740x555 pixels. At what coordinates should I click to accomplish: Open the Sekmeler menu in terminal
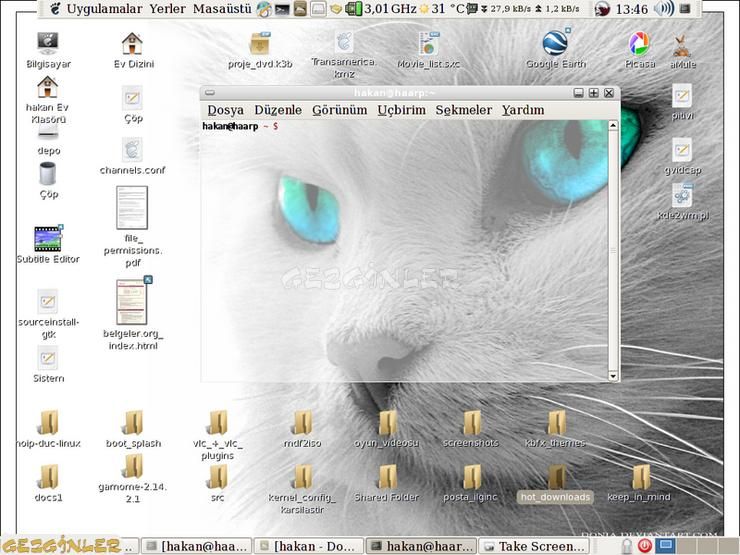pyautogui.click(x=463, y=110)
